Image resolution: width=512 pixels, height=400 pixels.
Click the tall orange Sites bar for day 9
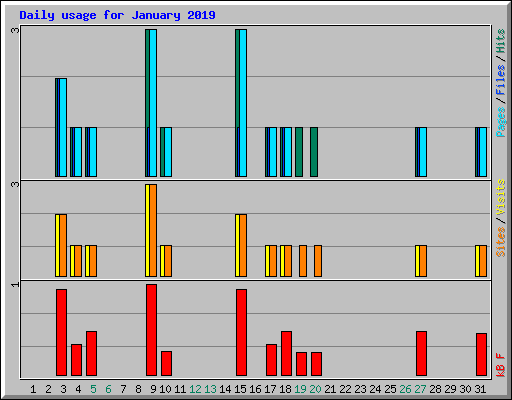tap(153, 230)
